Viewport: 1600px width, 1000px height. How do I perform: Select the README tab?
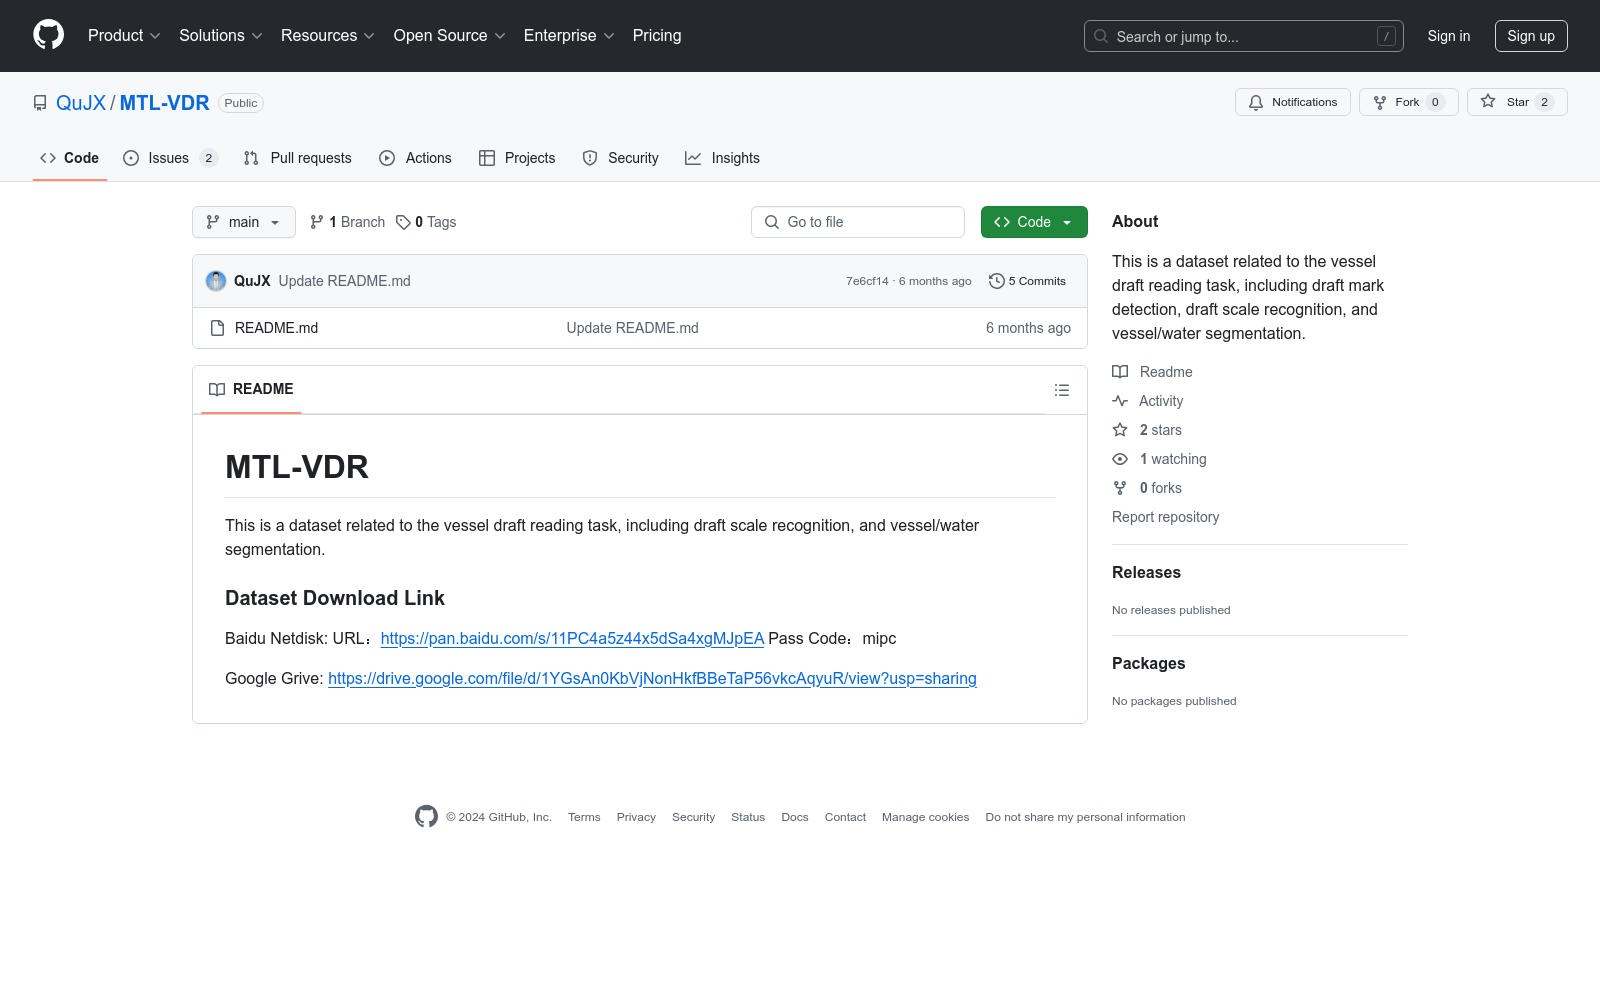point(251,389)
